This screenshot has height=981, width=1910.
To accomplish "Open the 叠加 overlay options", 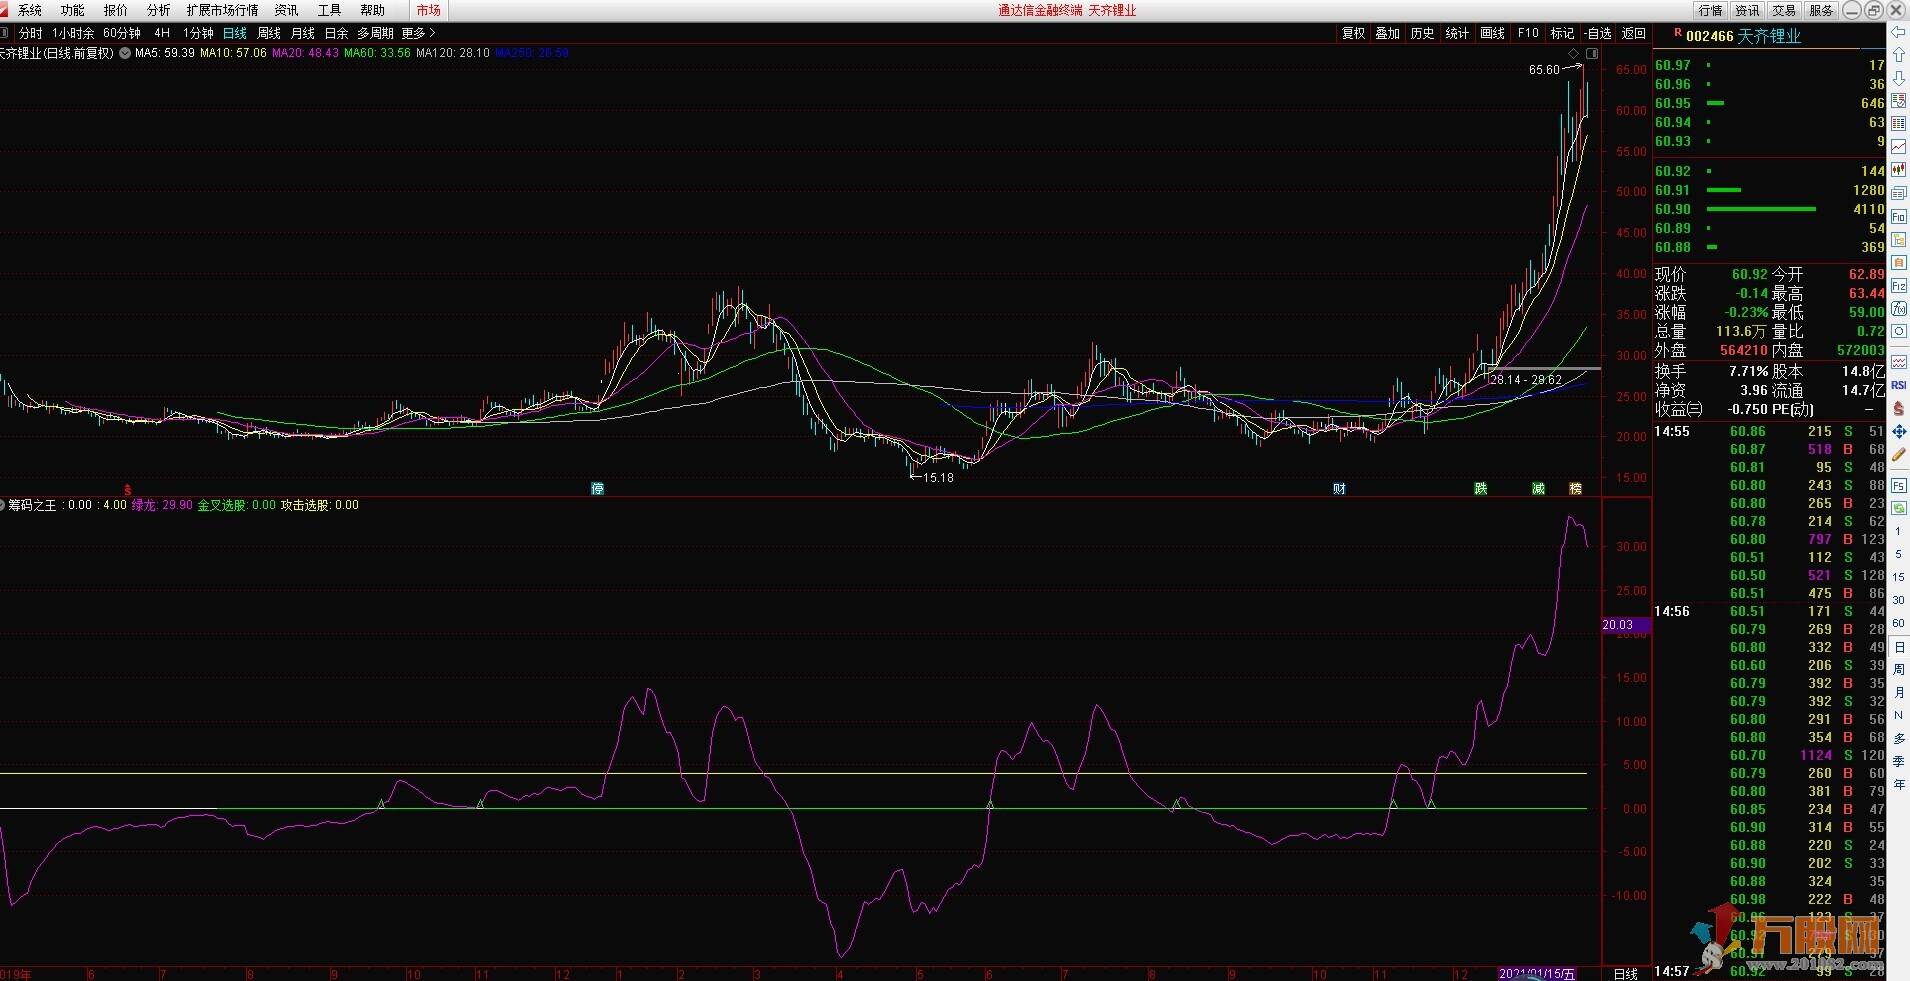I will tap(1388, 33).
